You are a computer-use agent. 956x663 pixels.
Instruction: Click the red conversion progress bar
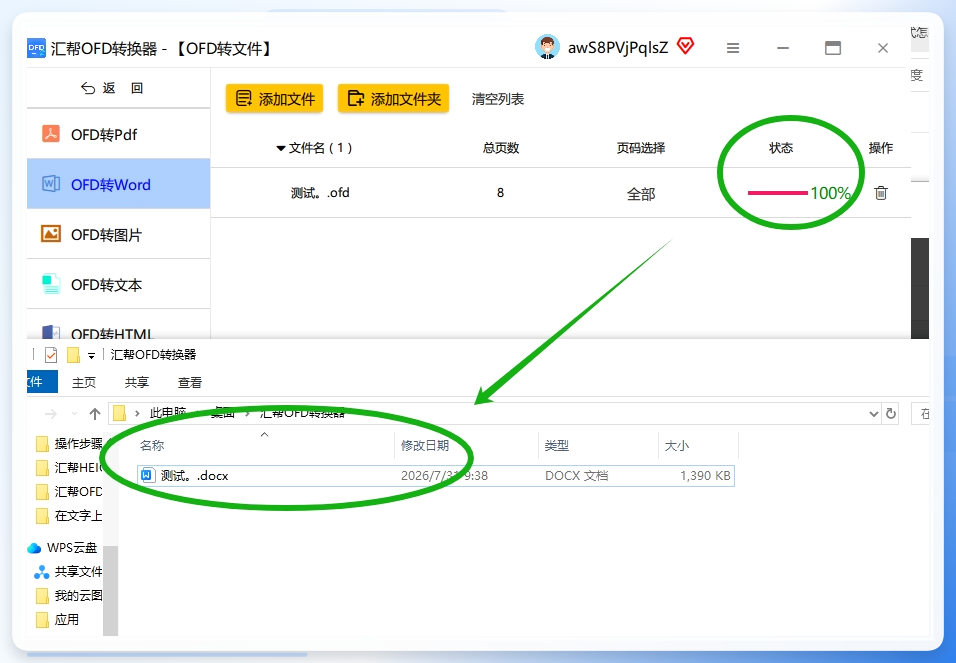[x=778, y=193]
